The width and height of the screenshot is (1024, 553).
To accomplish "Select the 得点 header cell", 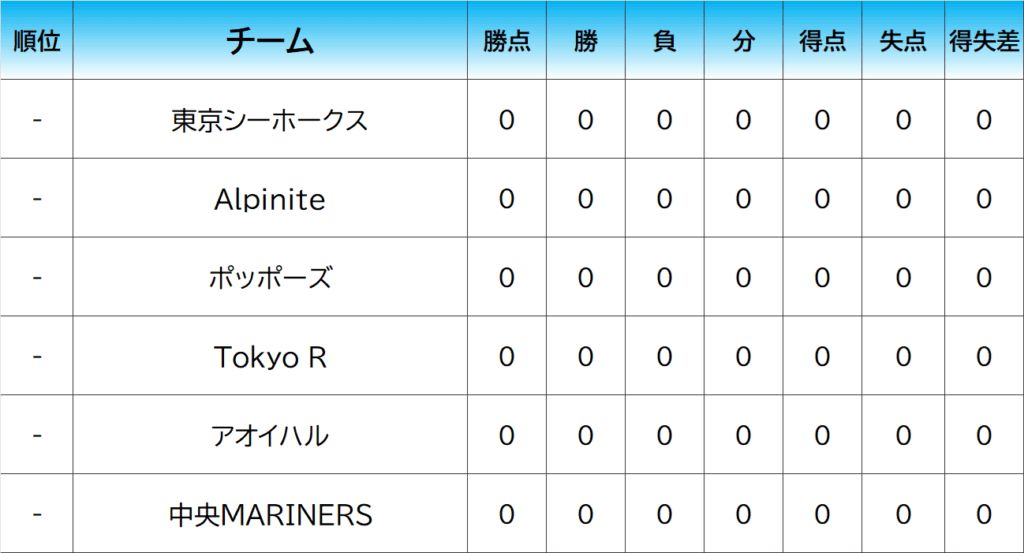I will (822, 41).
